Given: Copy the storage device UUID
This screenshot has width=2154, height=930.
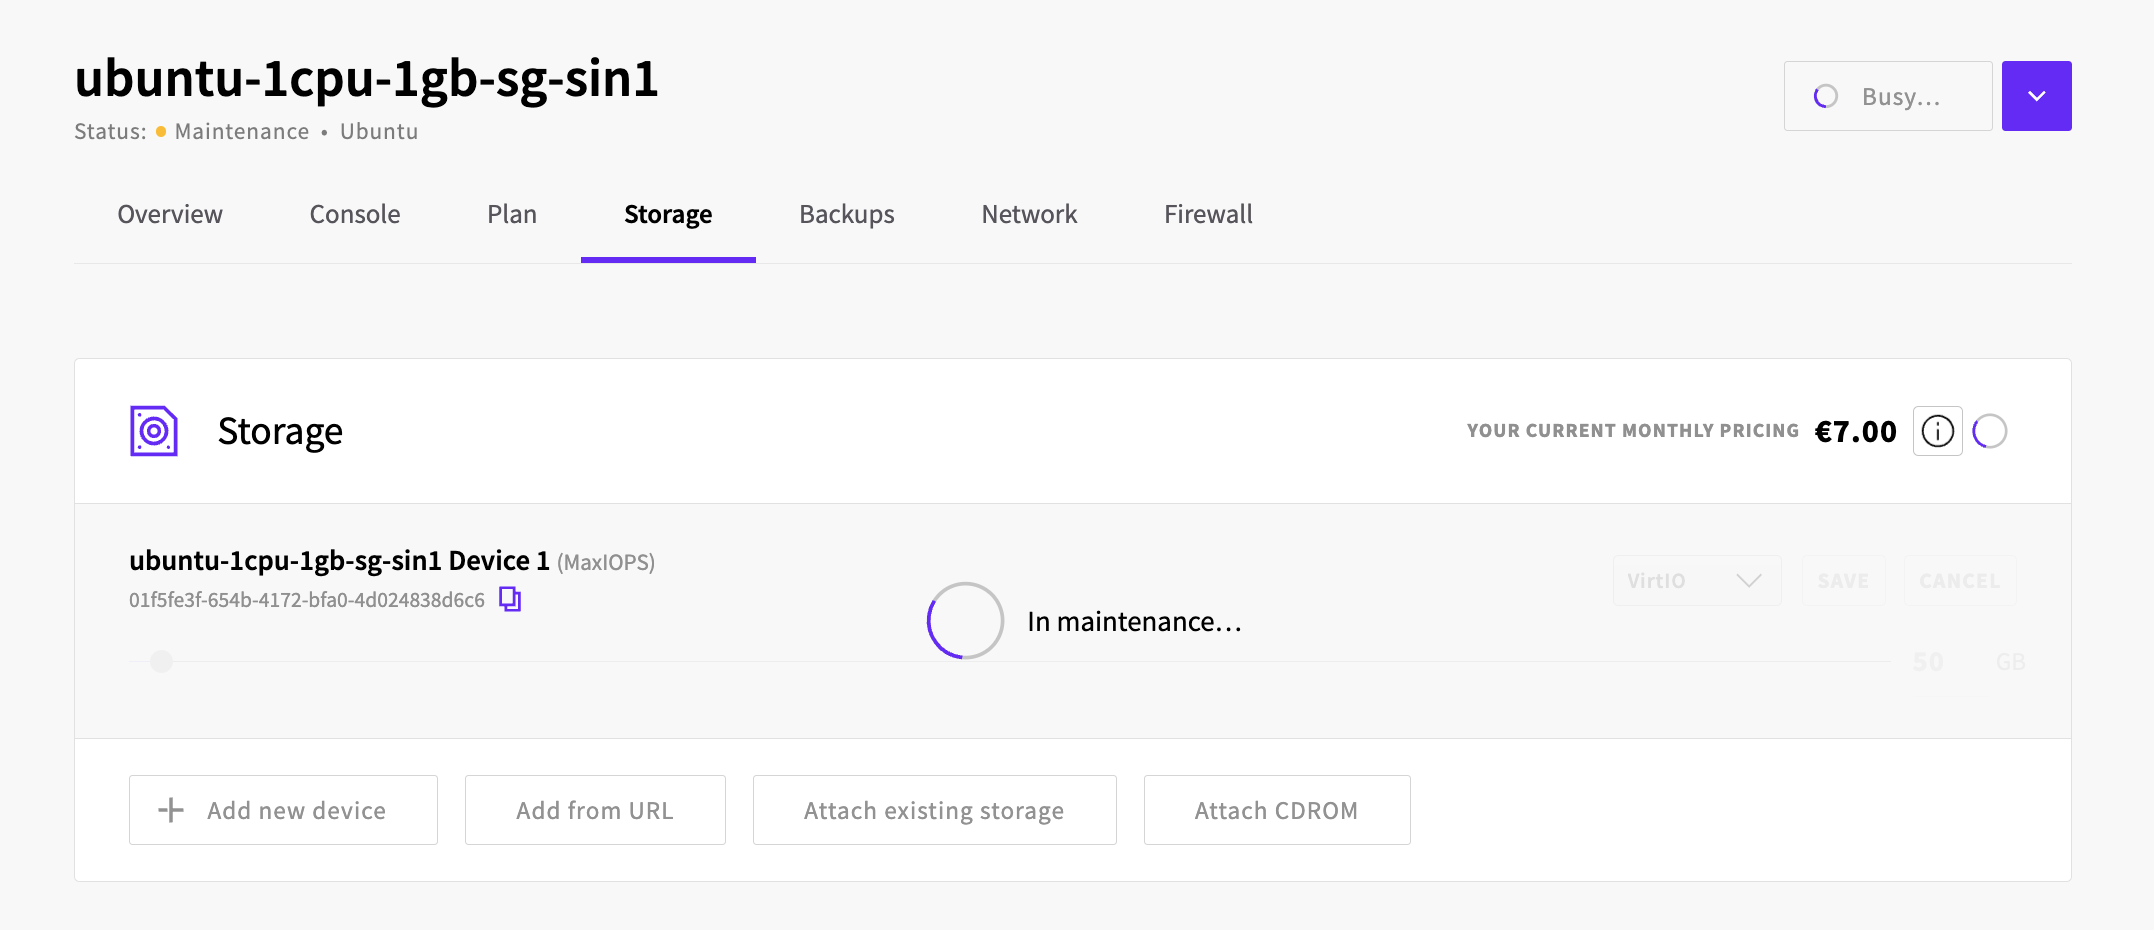Looking at the screenshot, I should [510, 599].
